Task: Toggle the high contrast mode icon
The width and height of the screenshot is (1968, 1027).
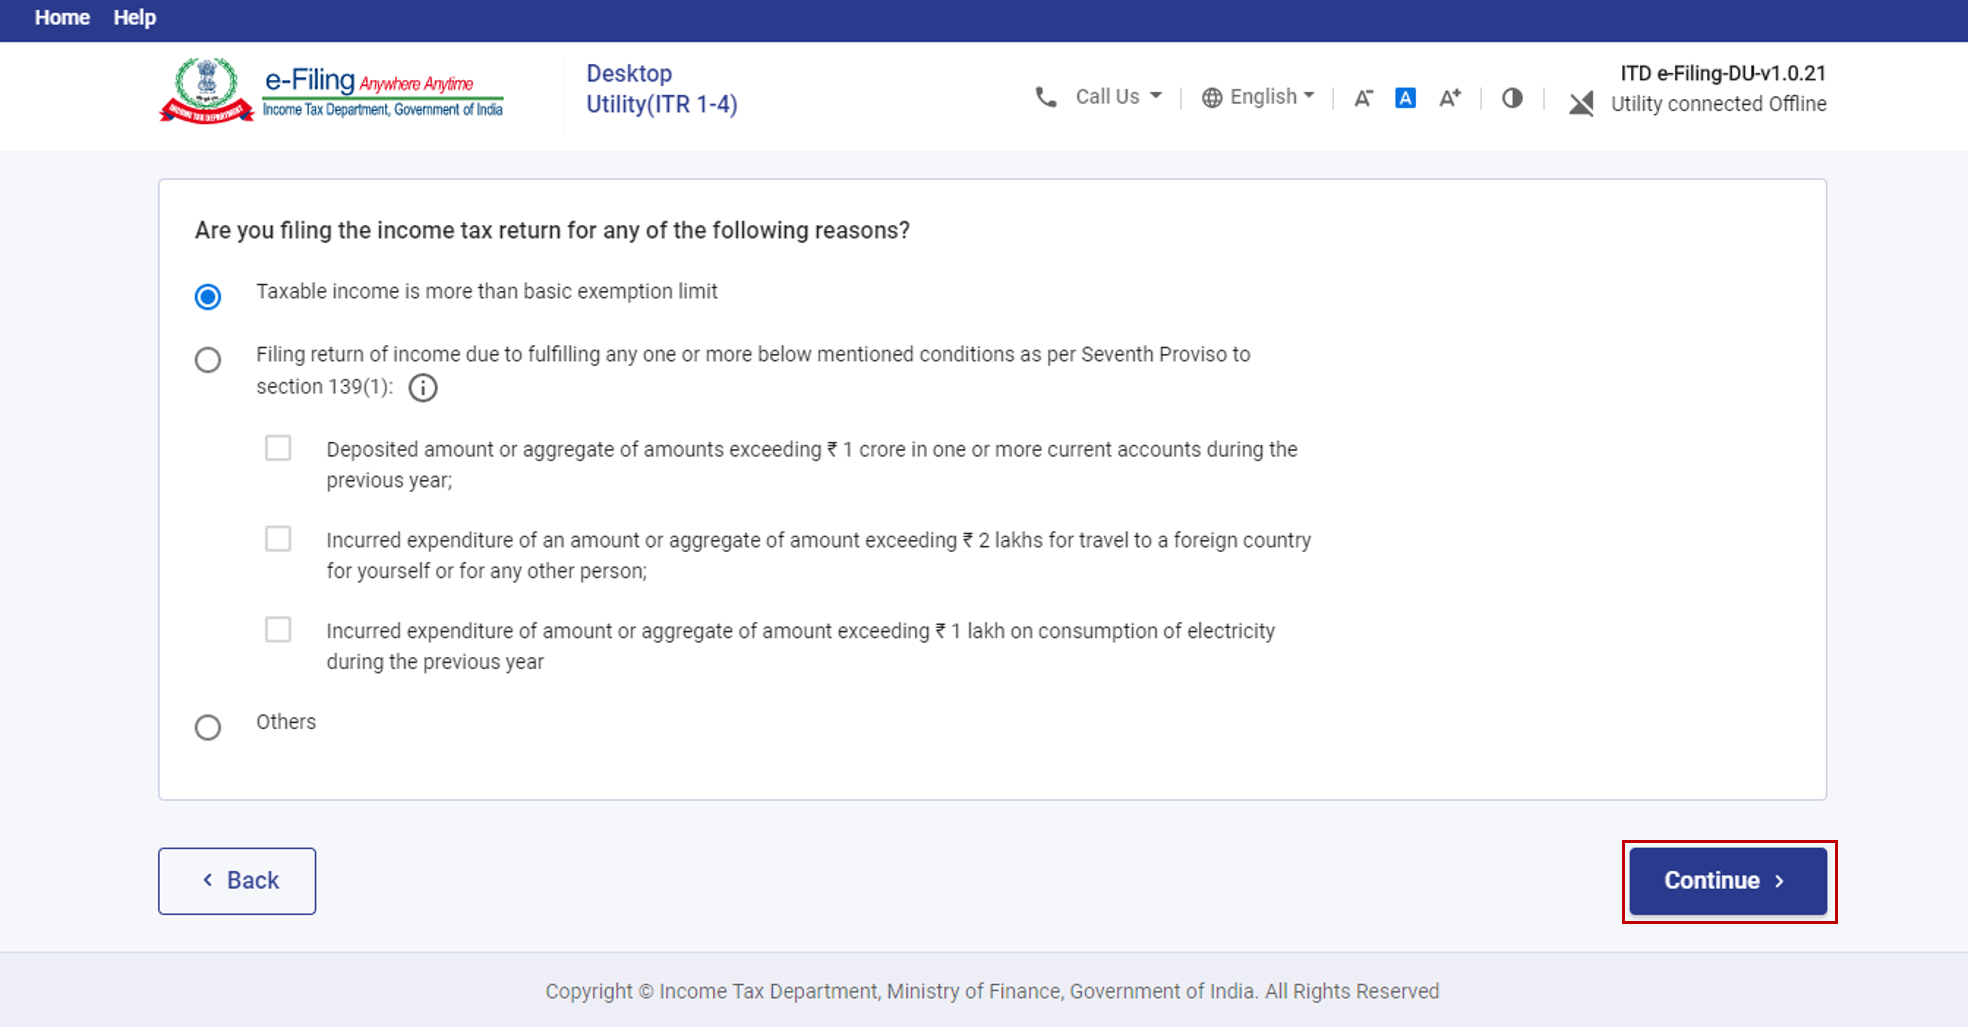Action: pyautogui.click(x=1512, y=98)
